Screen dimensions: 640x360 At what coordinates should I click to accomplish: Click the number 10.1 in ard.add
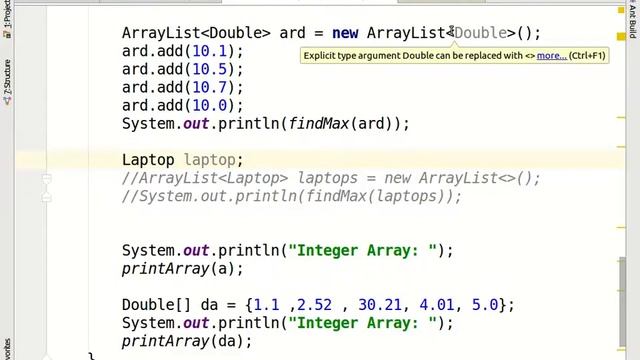209,51
